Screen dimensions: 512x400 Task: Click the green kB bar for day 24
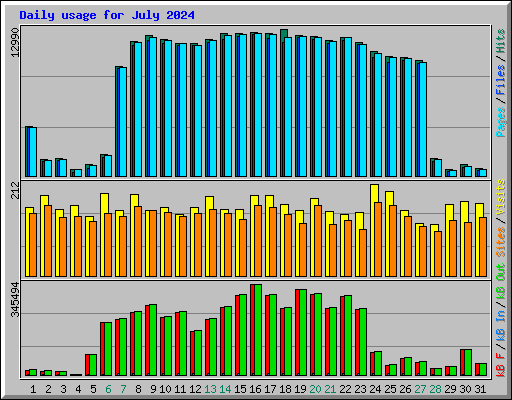pos(378,364)
